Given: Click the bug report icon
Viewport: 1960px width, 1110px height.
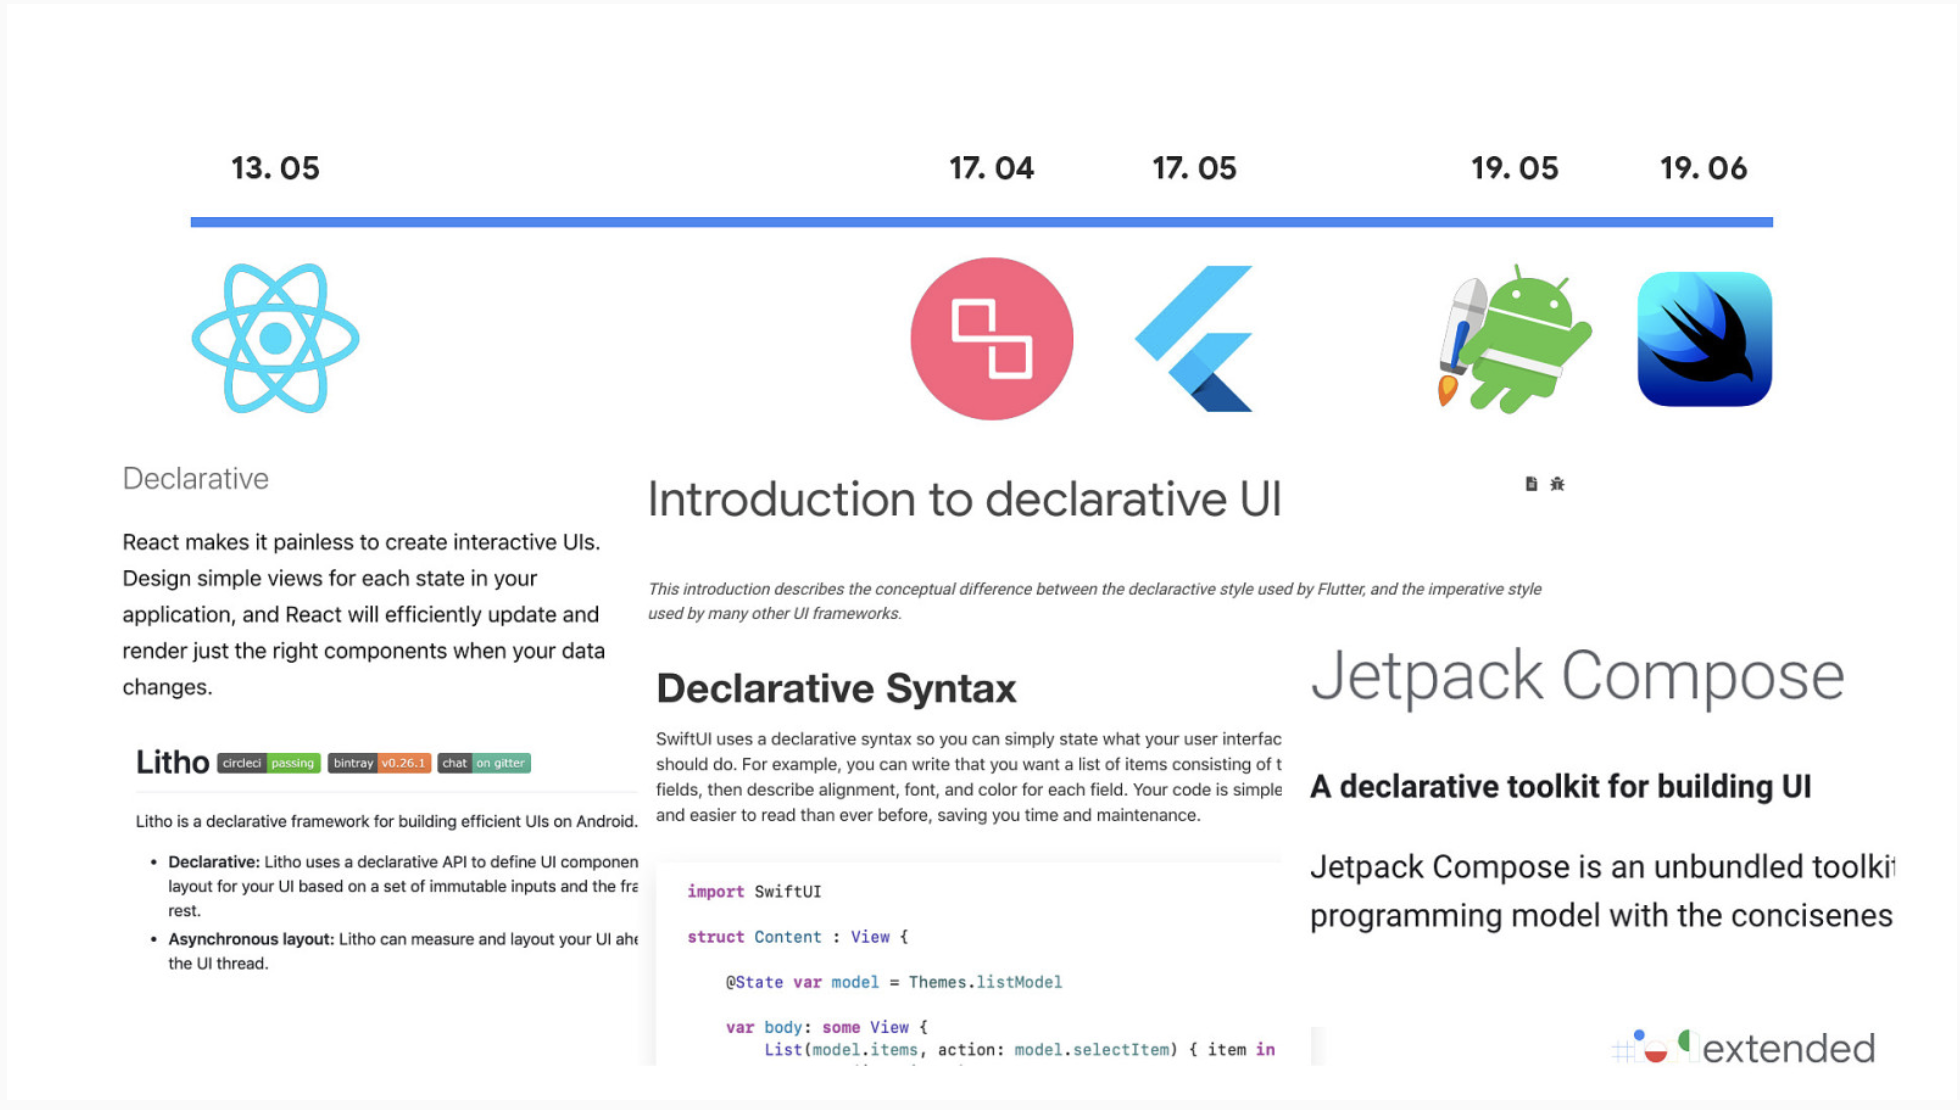Looking at the screenshot, I should pos(1557,484).
